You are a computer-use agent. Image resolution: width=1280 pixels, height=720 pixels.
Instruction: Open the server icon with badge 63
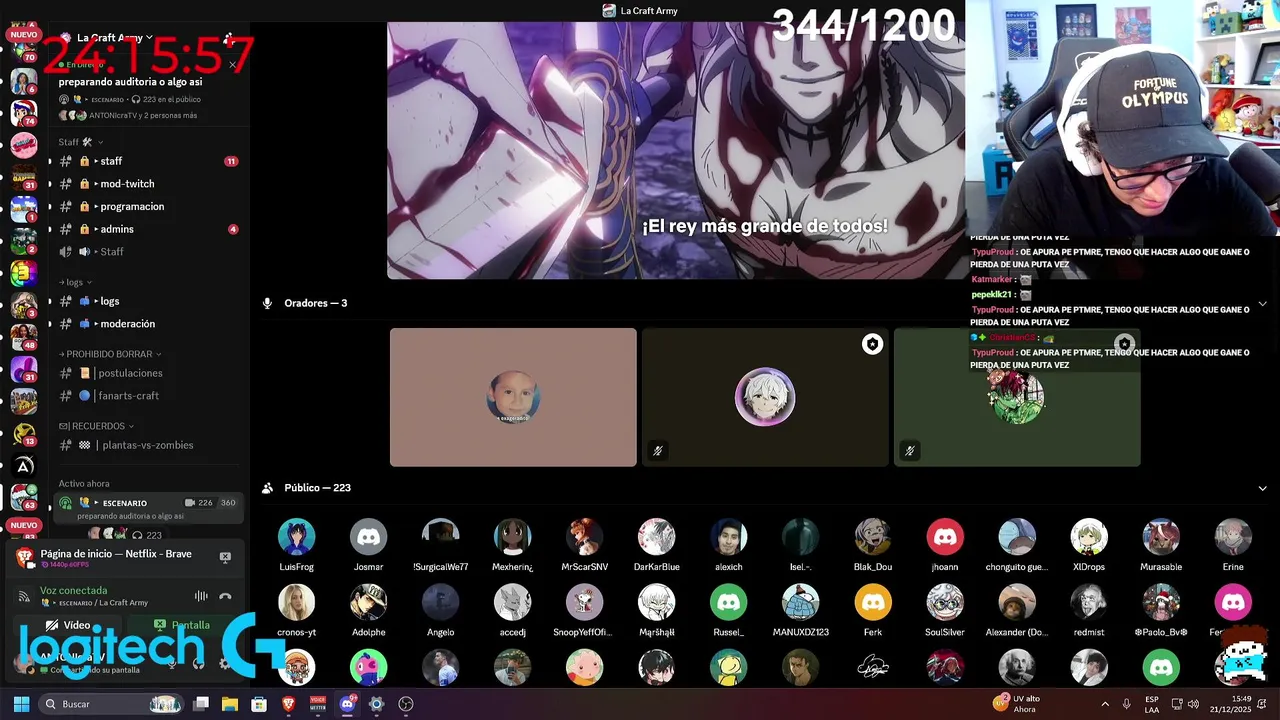tap(24, 497)
